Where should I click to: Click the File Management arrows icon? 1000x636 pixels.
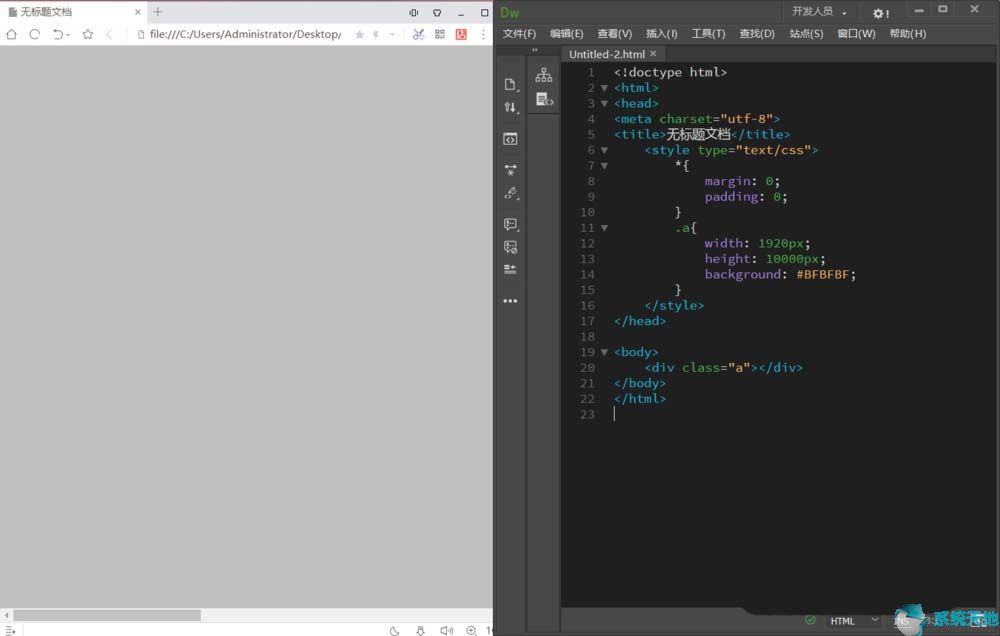510,107
